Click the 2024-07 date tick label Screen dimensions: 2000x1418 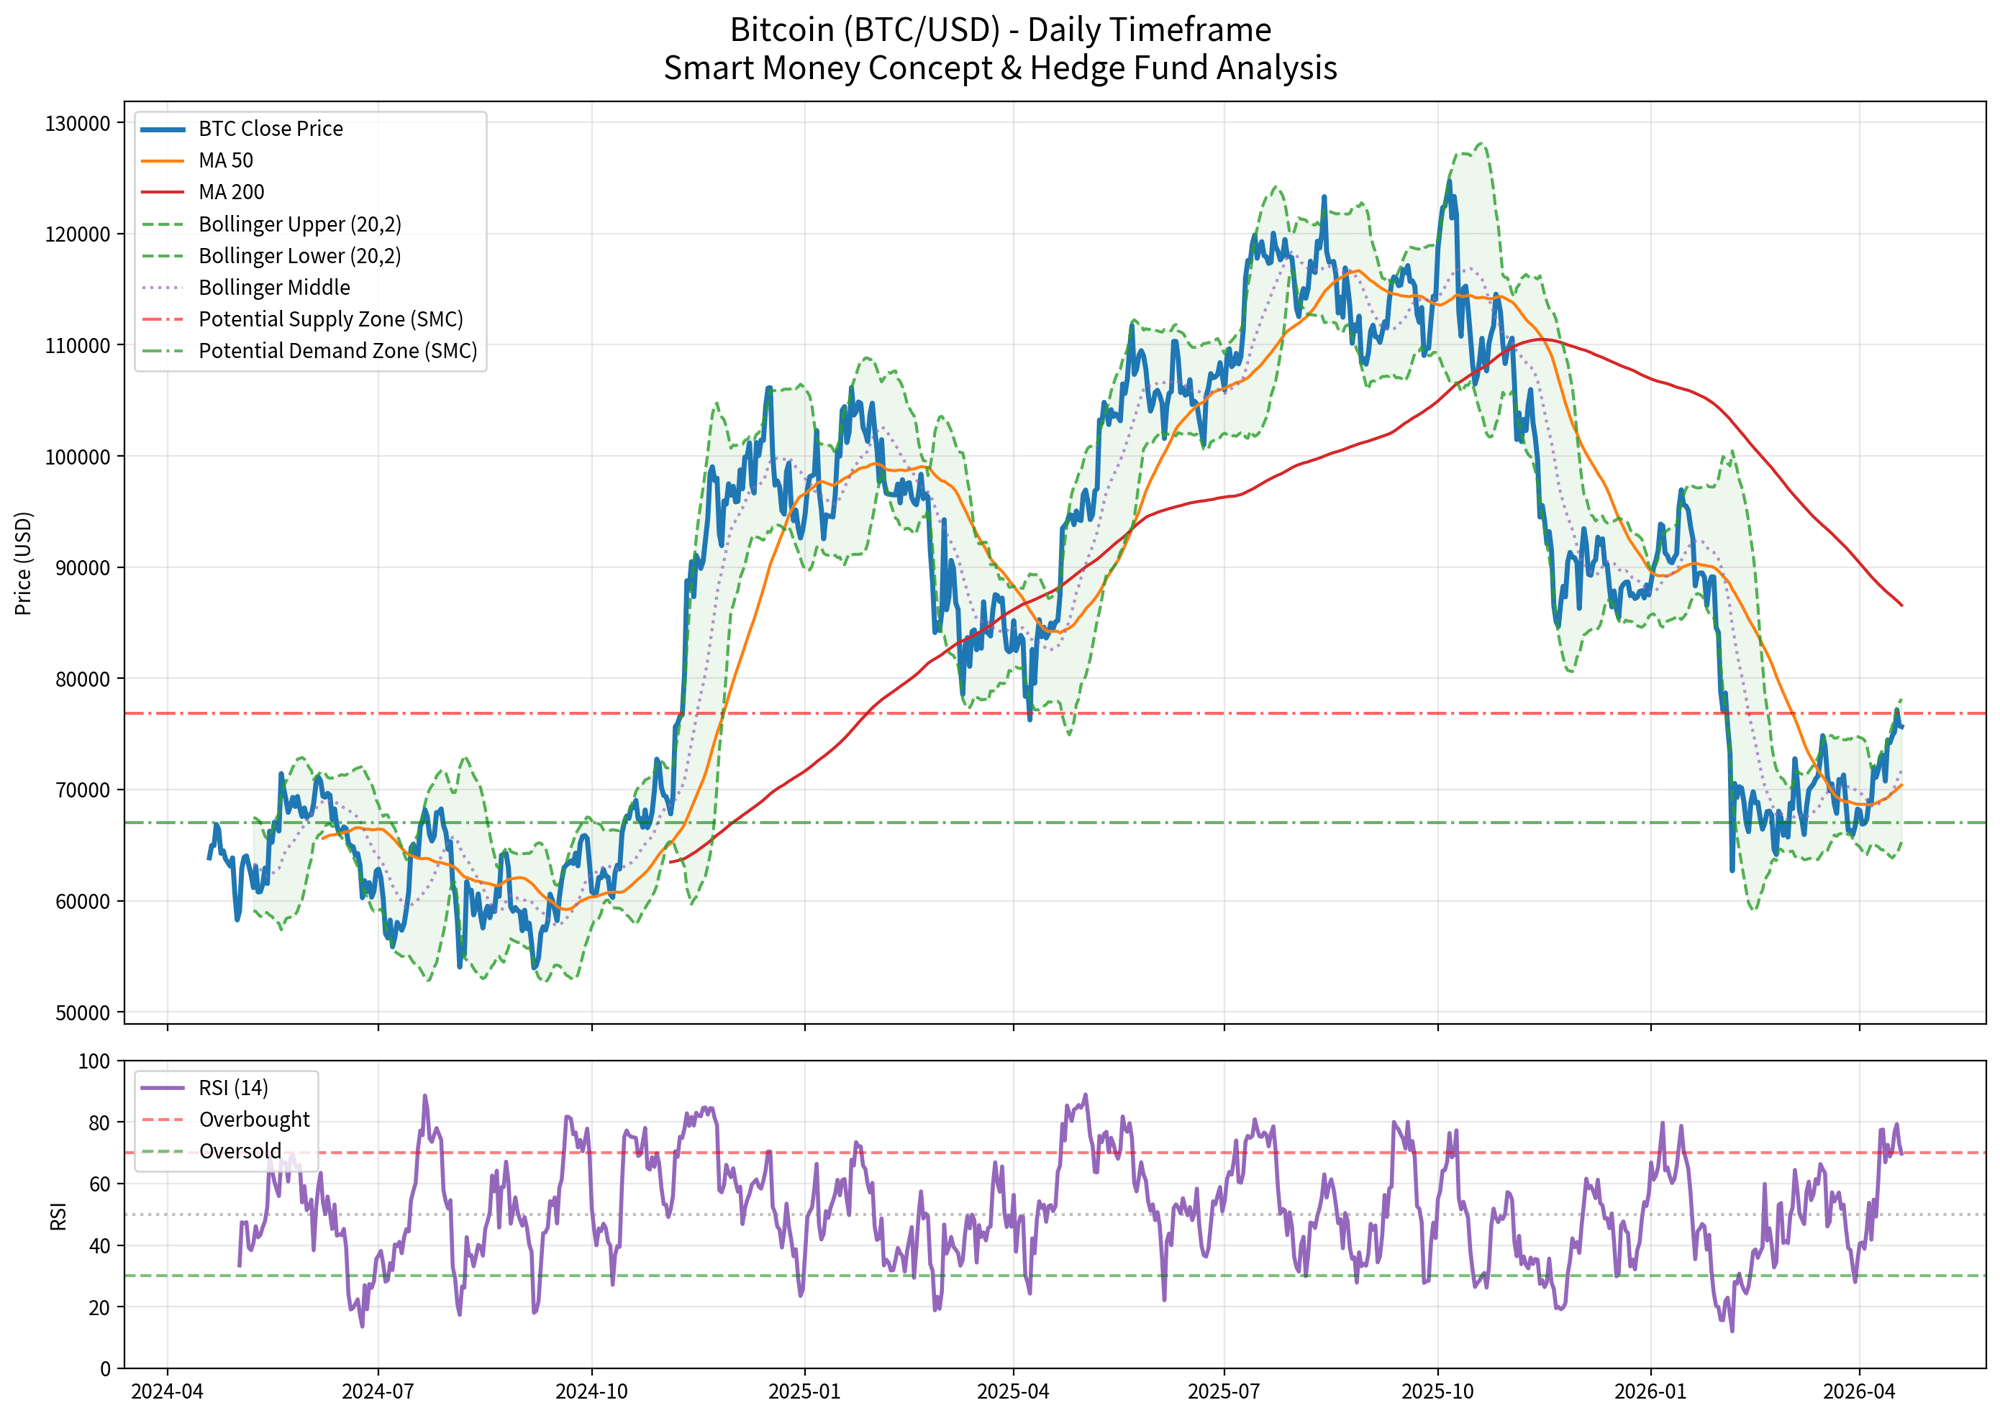378,1391
